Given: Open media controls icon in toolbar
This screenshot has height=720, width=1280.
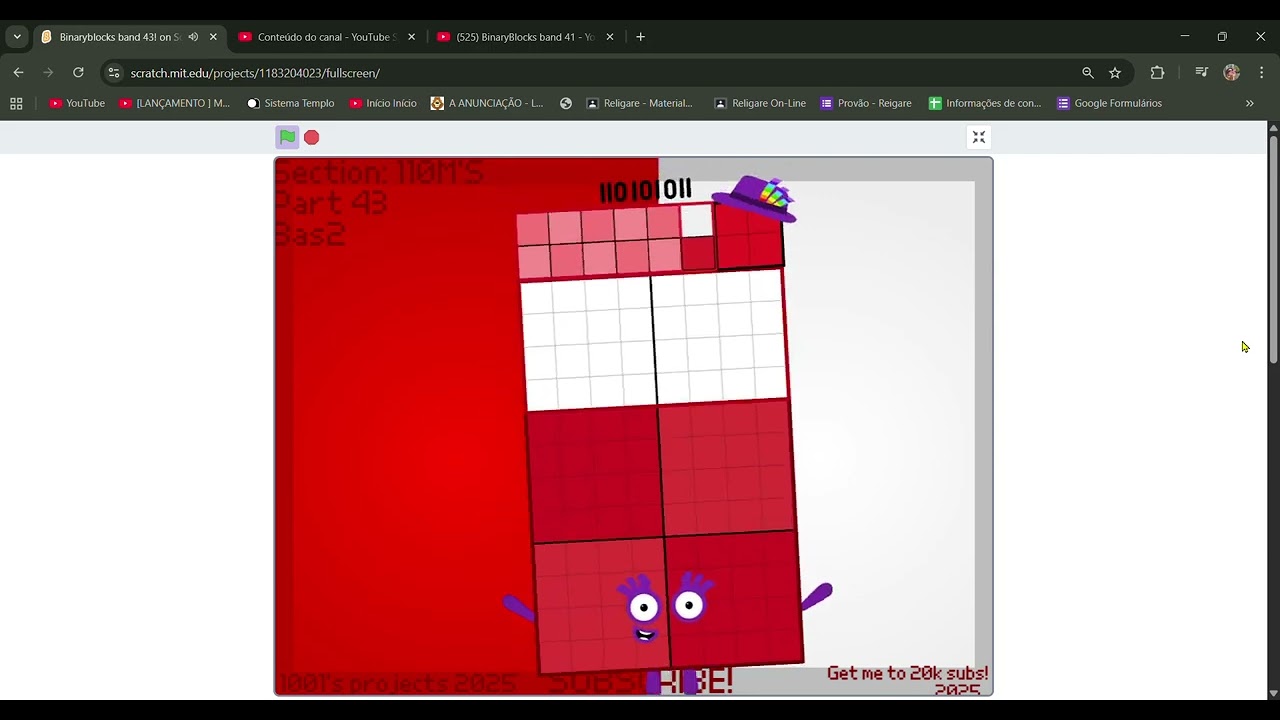Looking at the screenshot, I should (1201, 73).
